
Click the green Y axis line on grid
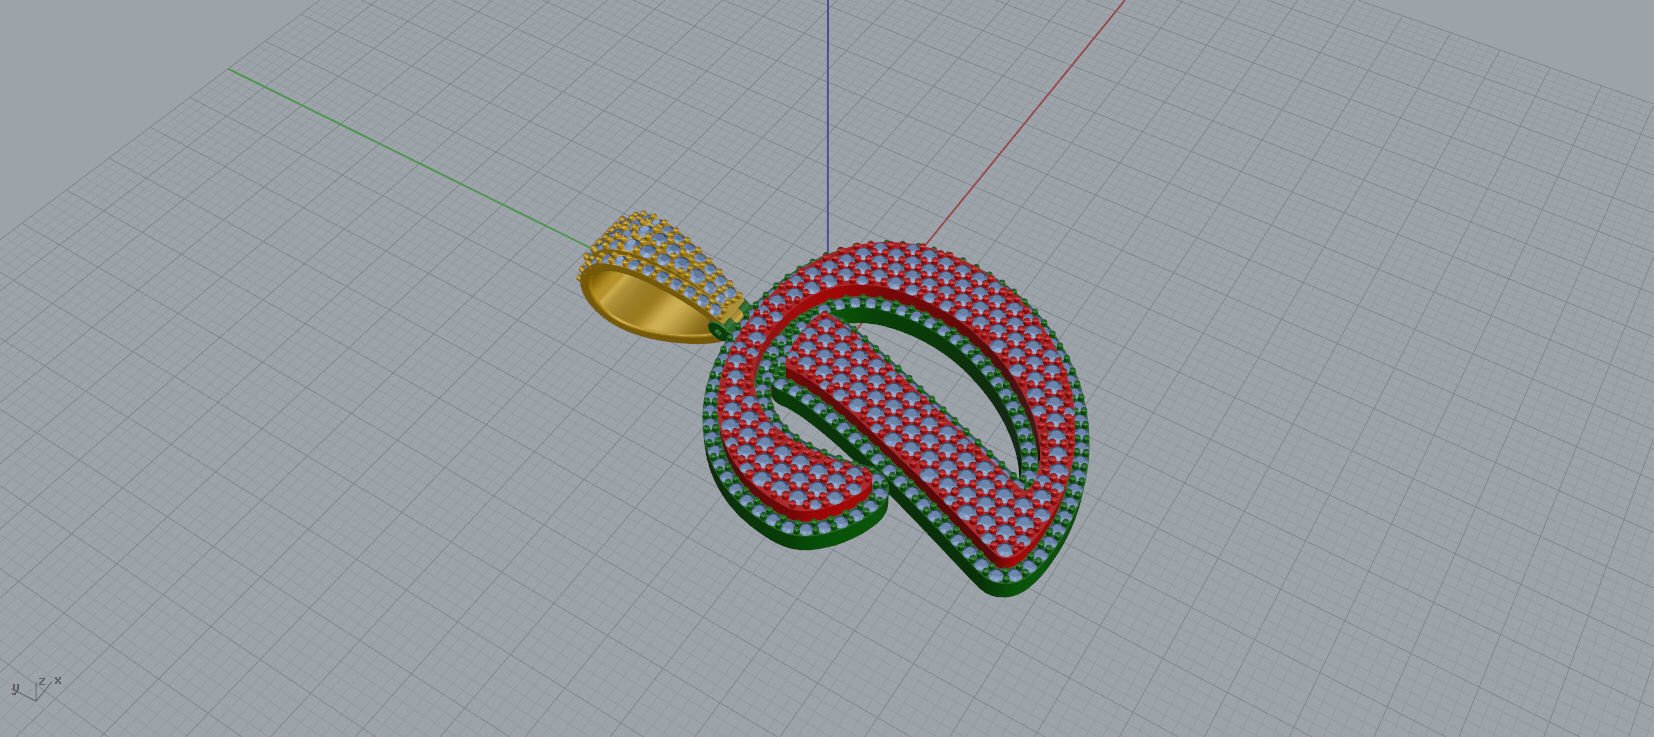coord(410,160)
